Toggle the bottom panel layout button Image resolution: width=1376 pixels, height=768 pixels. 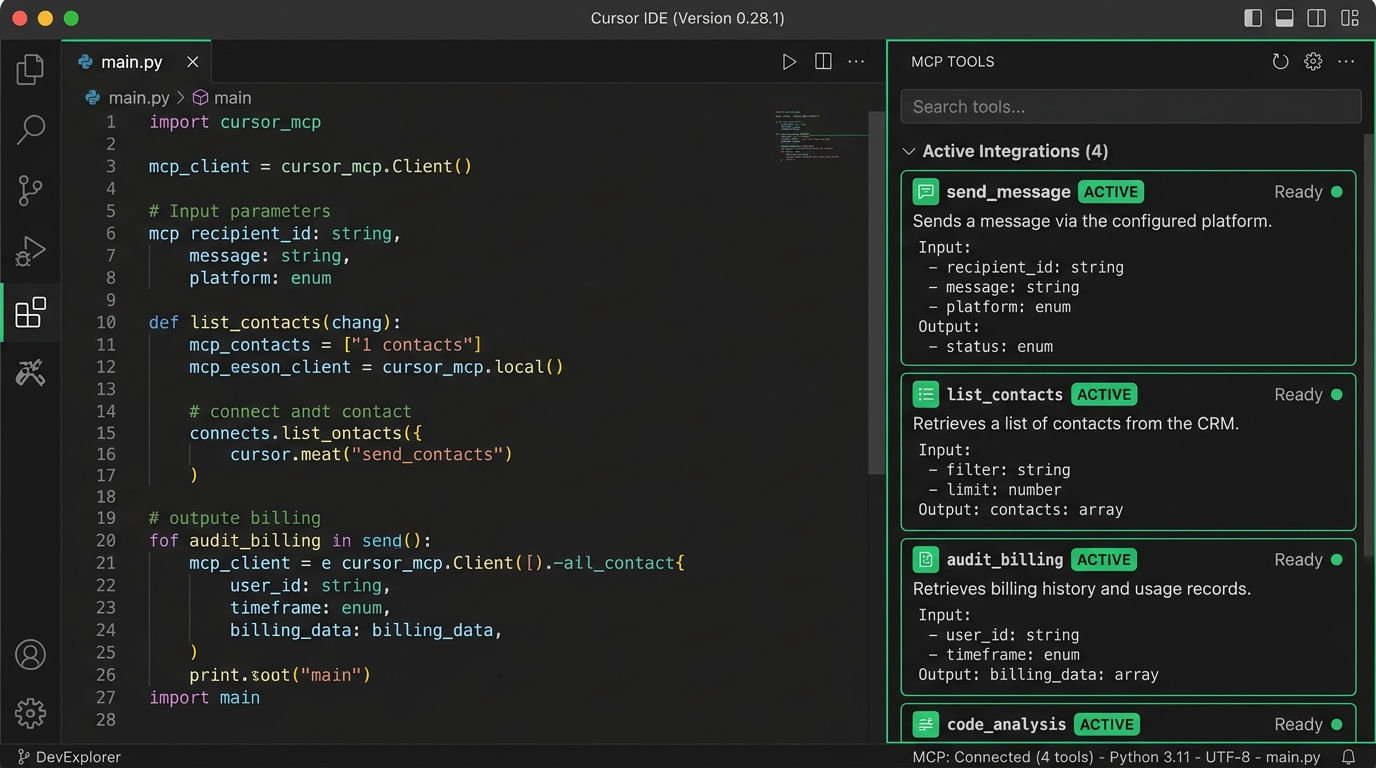coord(1285,18)
